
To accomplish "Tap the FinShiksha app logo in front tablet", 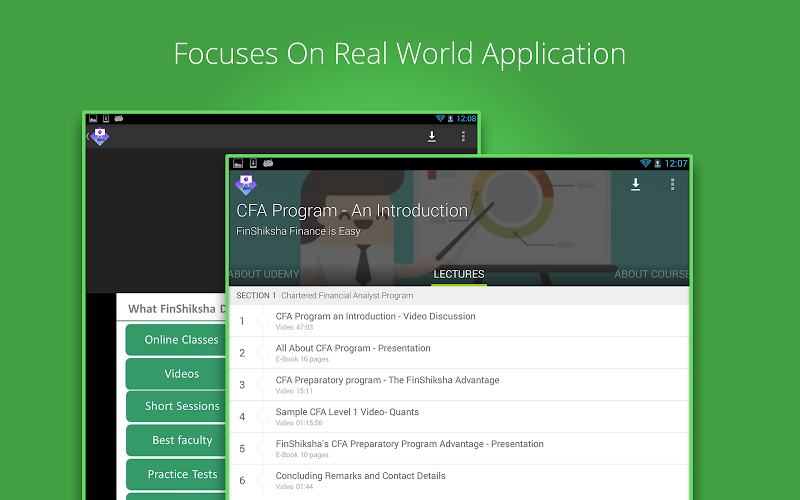I will point(246,185).
